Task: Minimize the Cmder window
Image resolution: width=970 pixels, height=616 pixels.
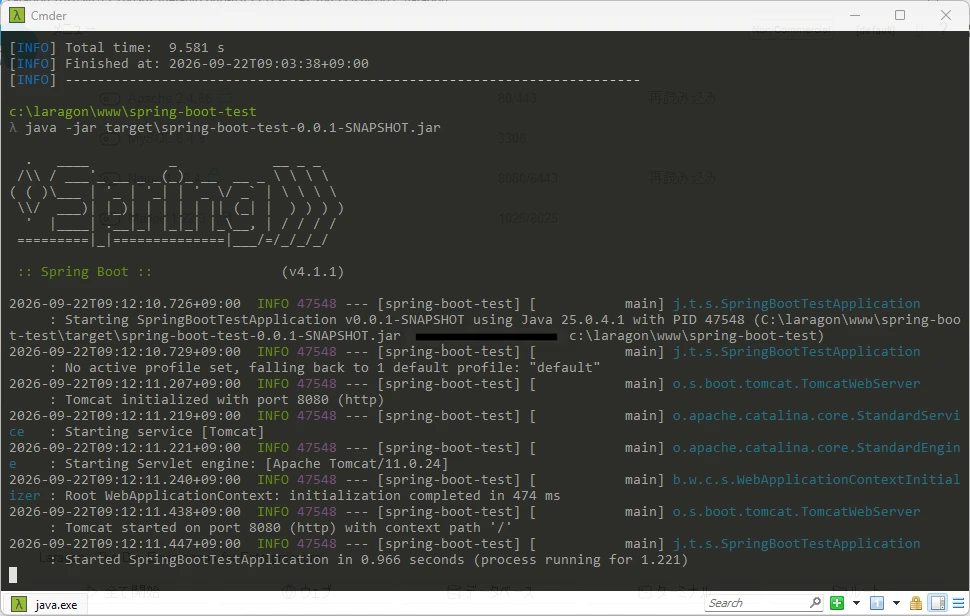Action: click(x=855, y=15)
